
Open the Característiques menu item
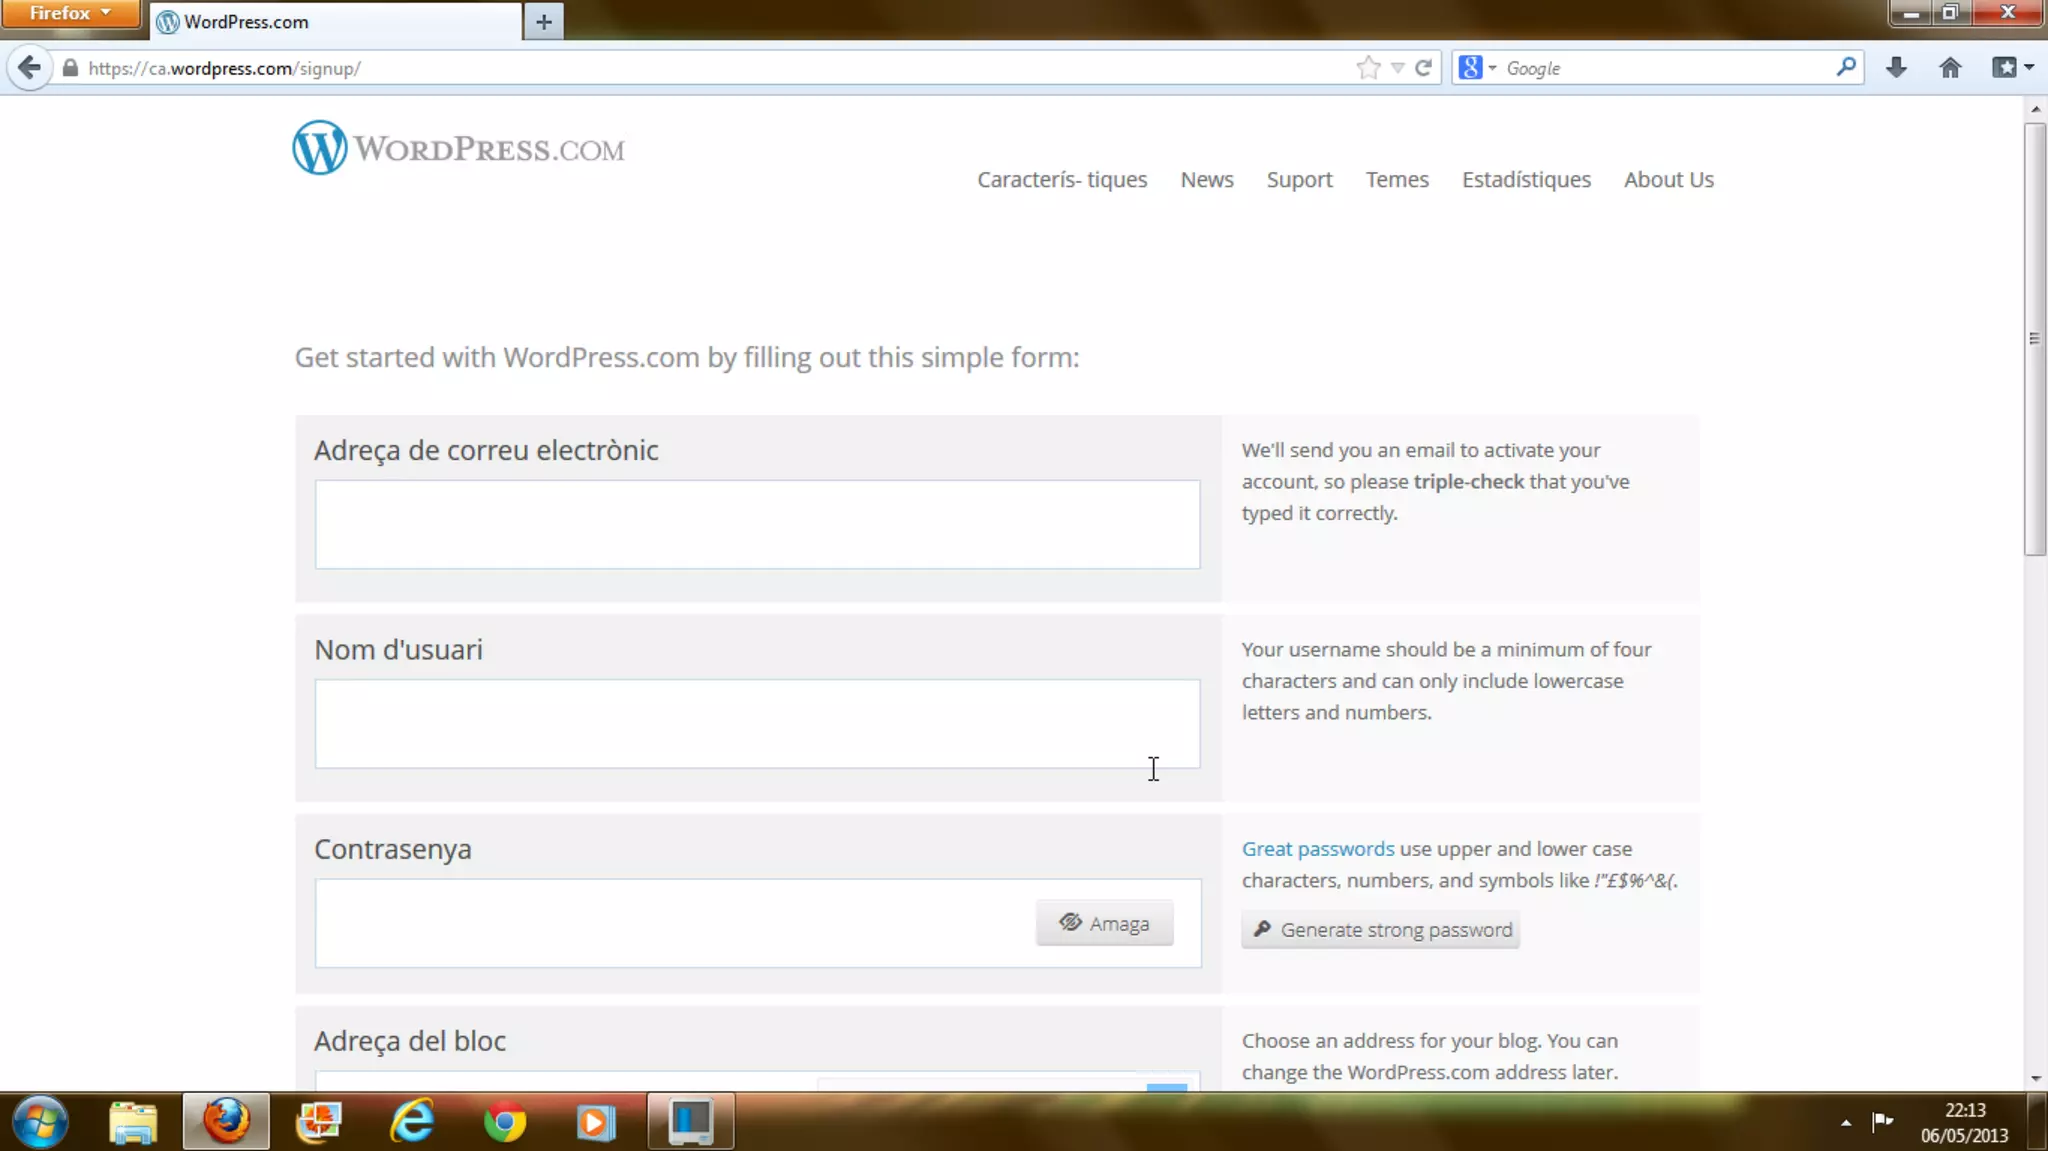(x=1062, y=179)
